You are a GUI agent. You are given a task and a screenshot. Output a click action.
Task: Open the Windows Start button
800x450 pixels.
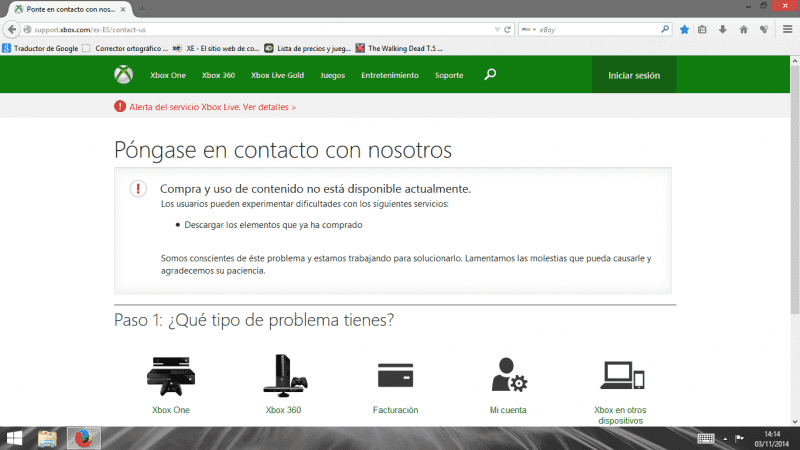14,438
